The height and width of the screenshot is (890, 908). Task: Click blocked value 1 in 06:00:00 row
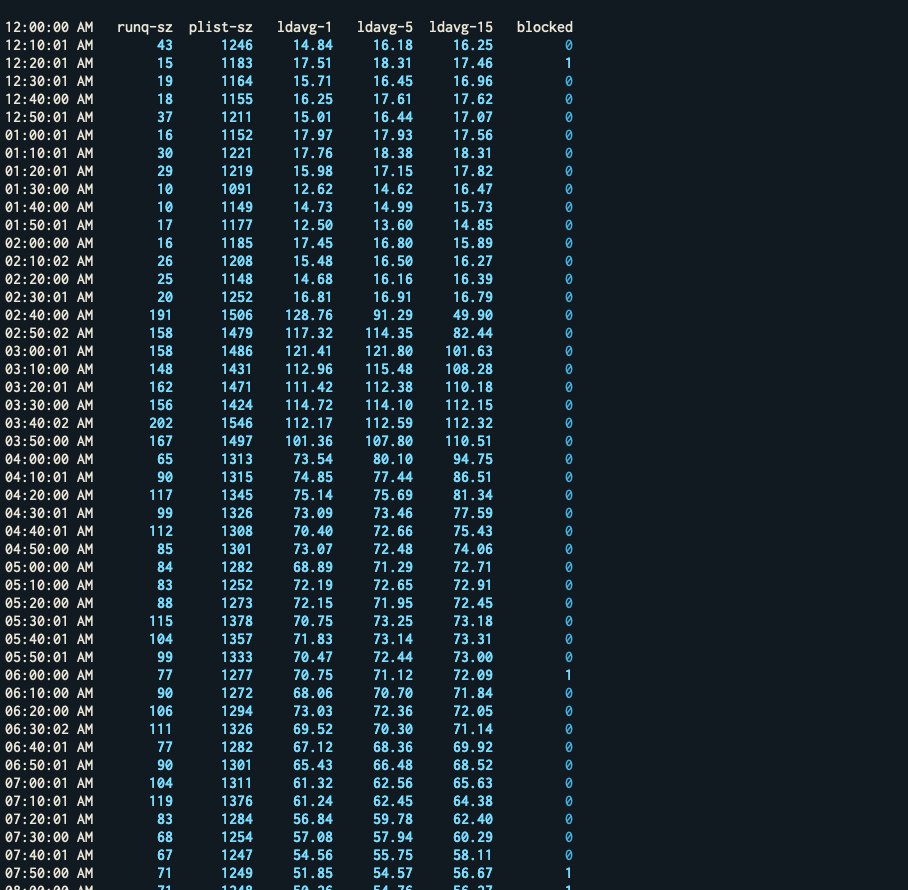point(569,675)
